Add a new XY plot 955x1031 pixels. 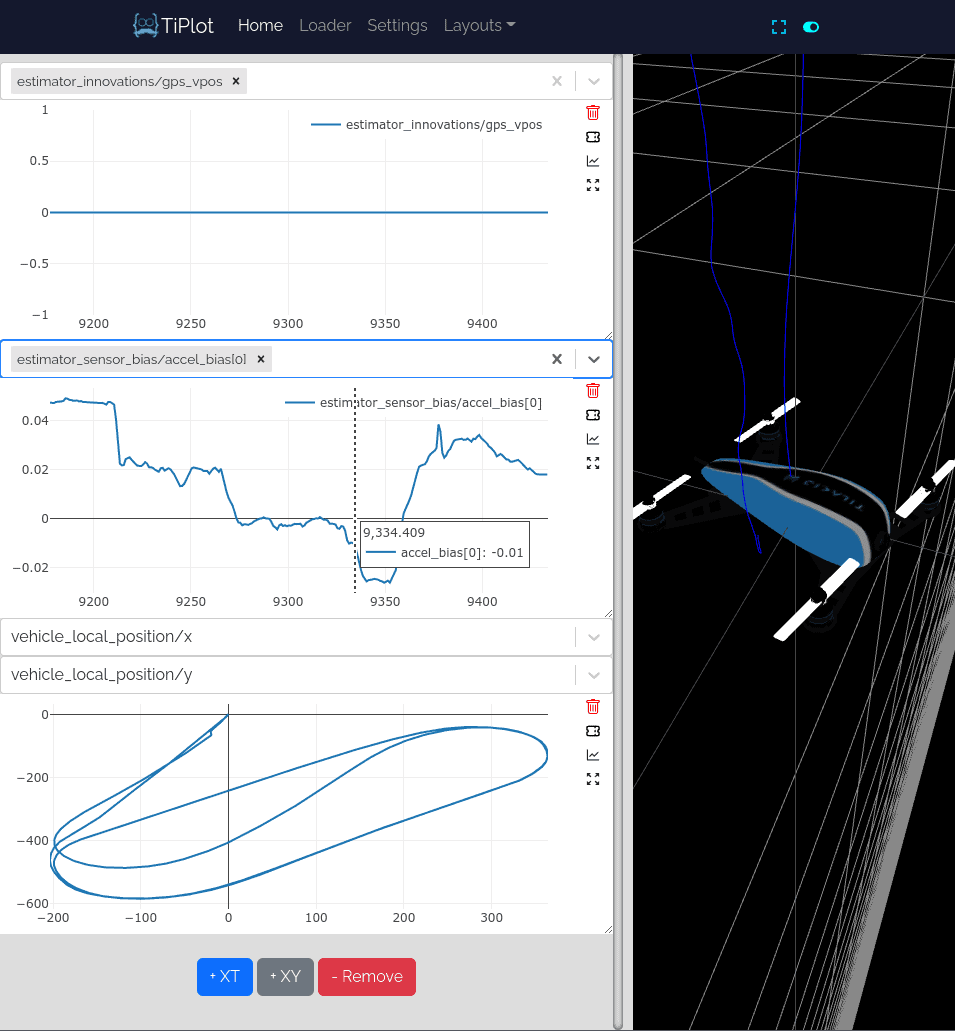[x=285, y=976]
